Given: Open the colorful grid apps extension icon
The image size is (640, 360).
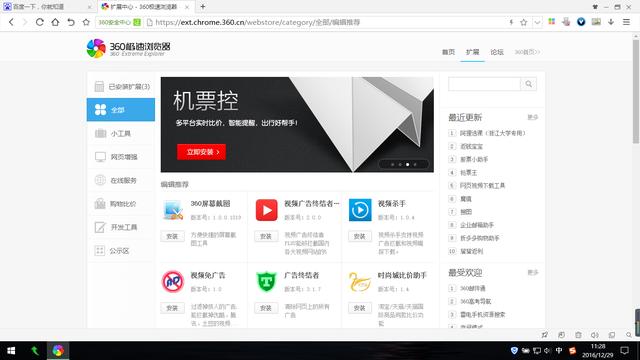Looking at the screenshot, I should coord(551,22).
